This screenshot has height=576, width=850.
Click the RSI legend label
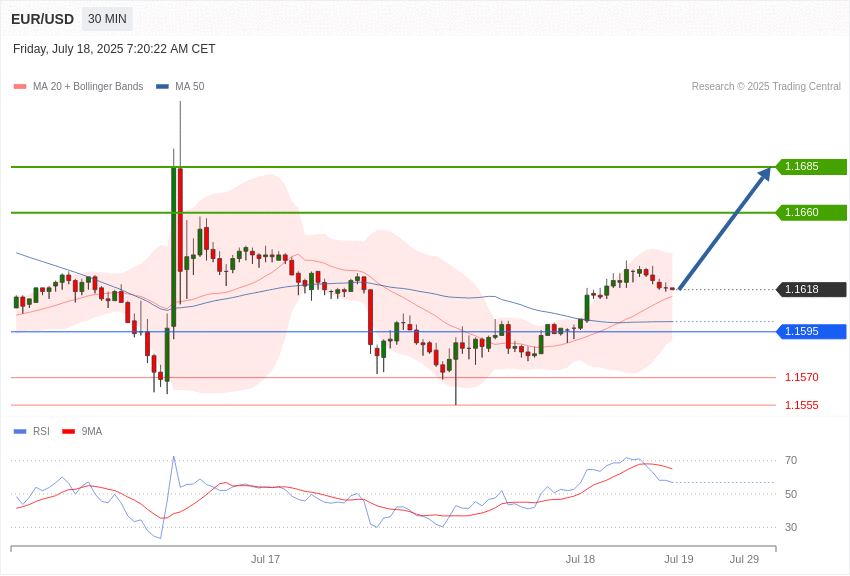pyautogui.click(x=41, y=431)
